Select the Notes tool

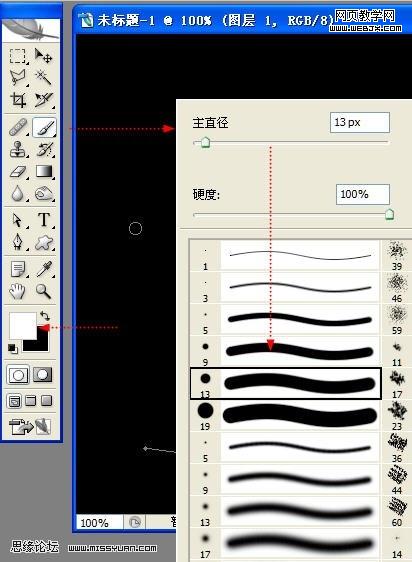click(18, 269)
